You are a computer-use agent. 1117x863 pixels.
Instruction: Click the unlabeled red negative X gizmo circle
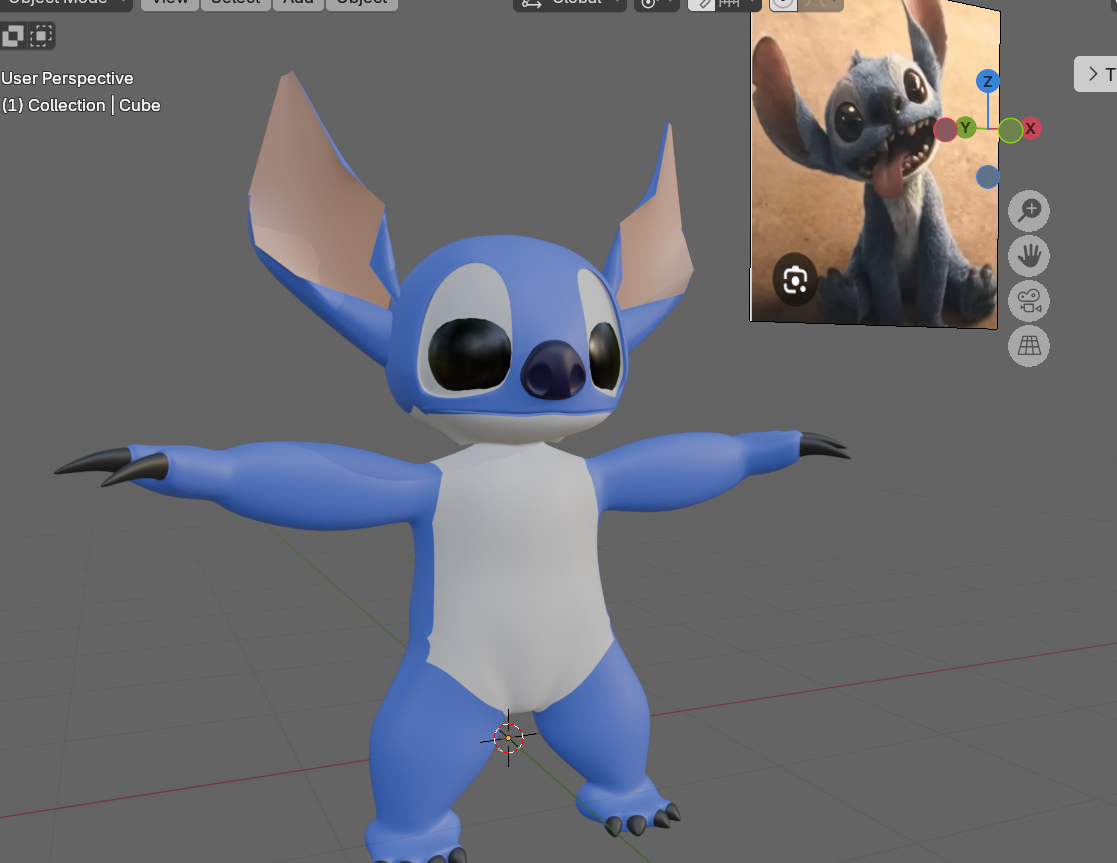click(x=945, y=130)
